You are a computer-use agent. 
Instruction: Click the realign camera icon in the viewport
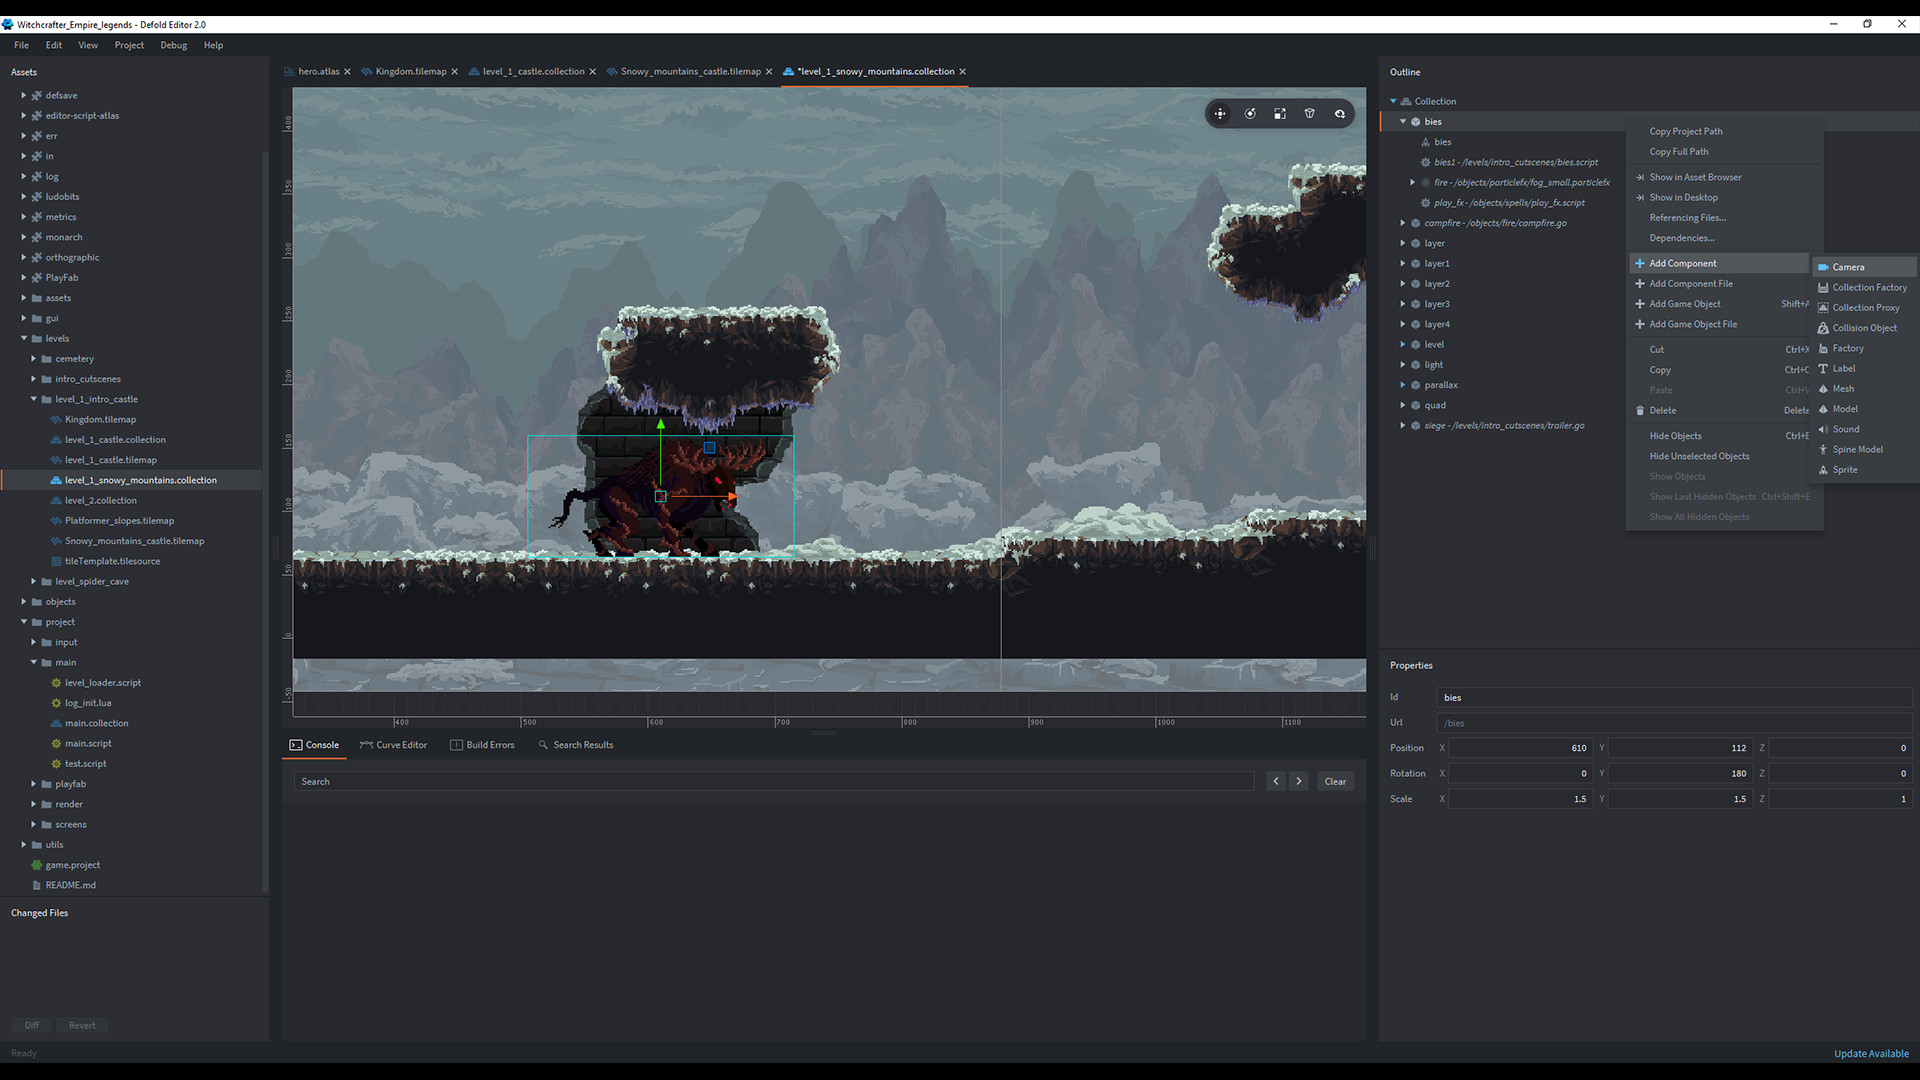[1340, 113]
